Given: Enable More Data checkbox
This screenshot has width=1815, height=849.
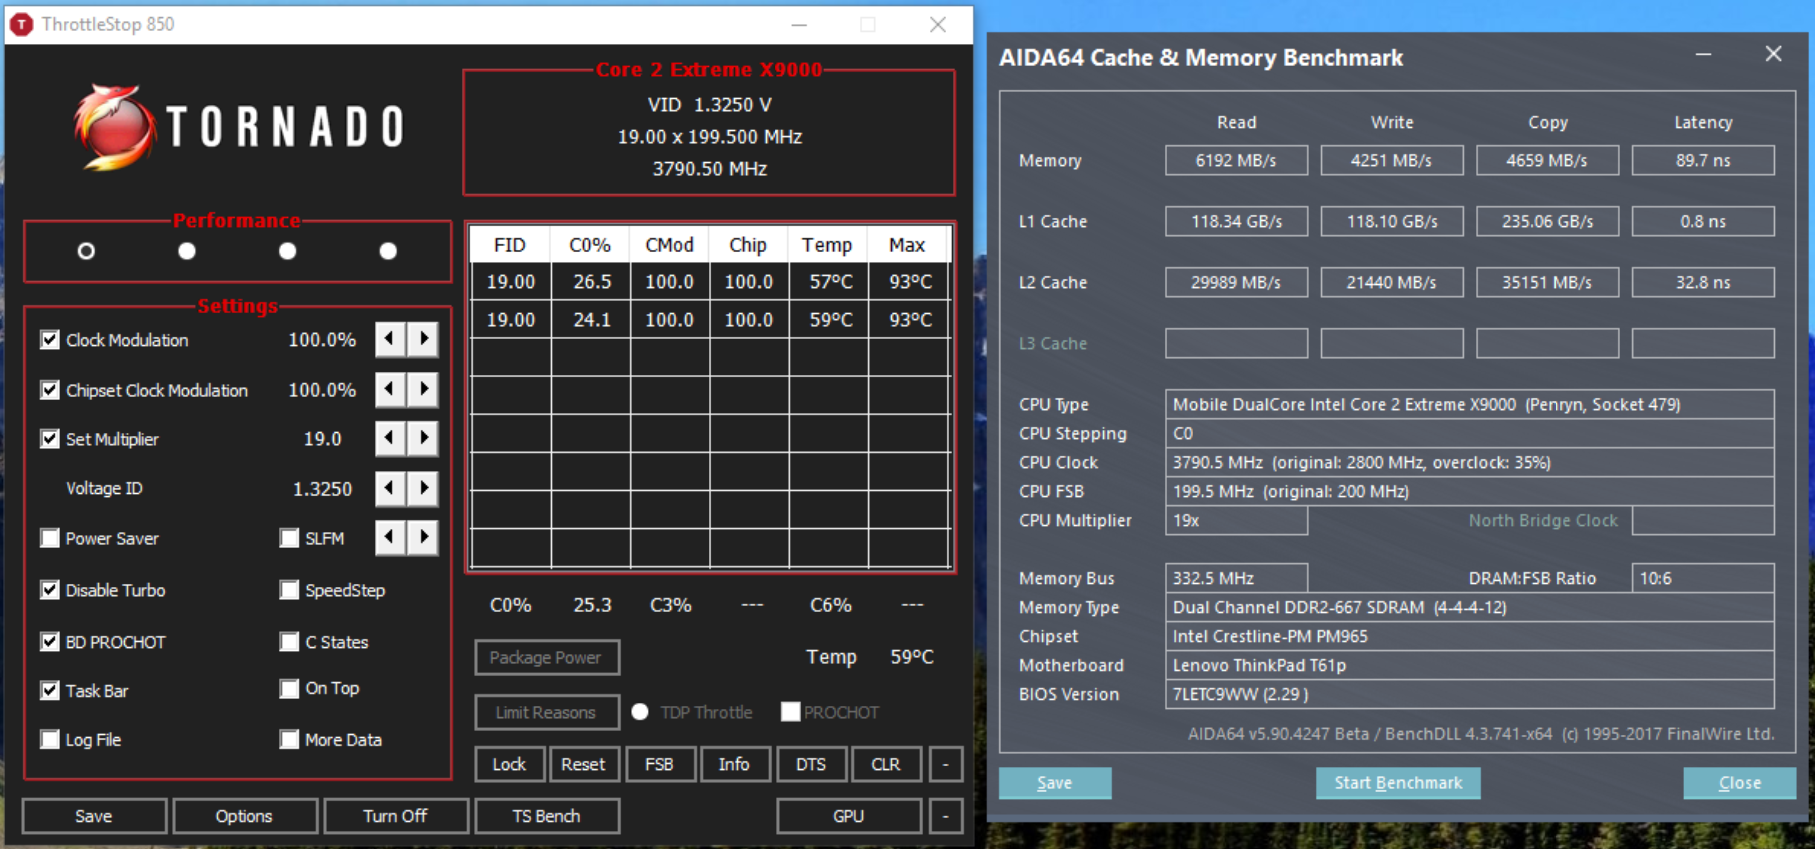Looking at the screenshot, I should (289, 739).
